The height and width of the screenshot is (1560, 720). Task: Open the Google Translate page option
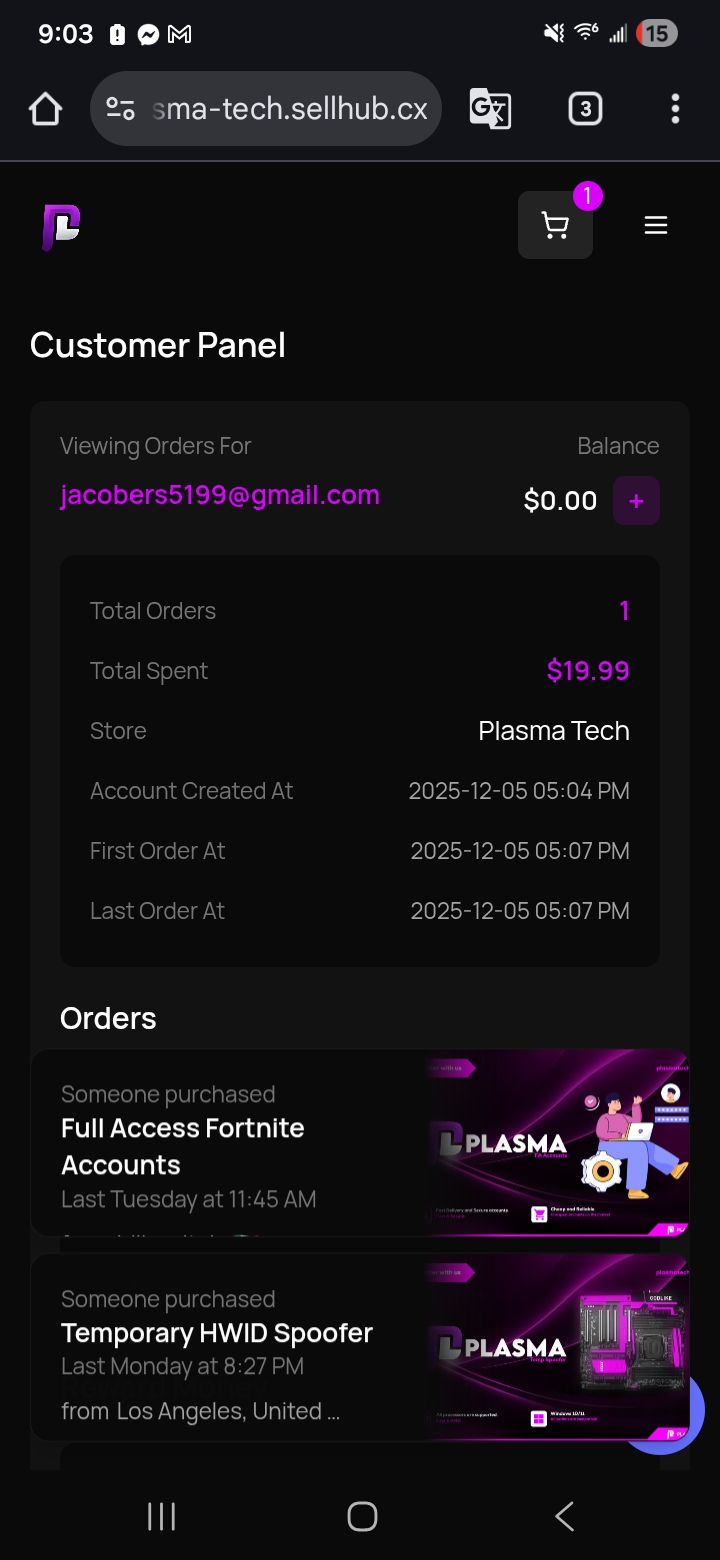point(490,109)
